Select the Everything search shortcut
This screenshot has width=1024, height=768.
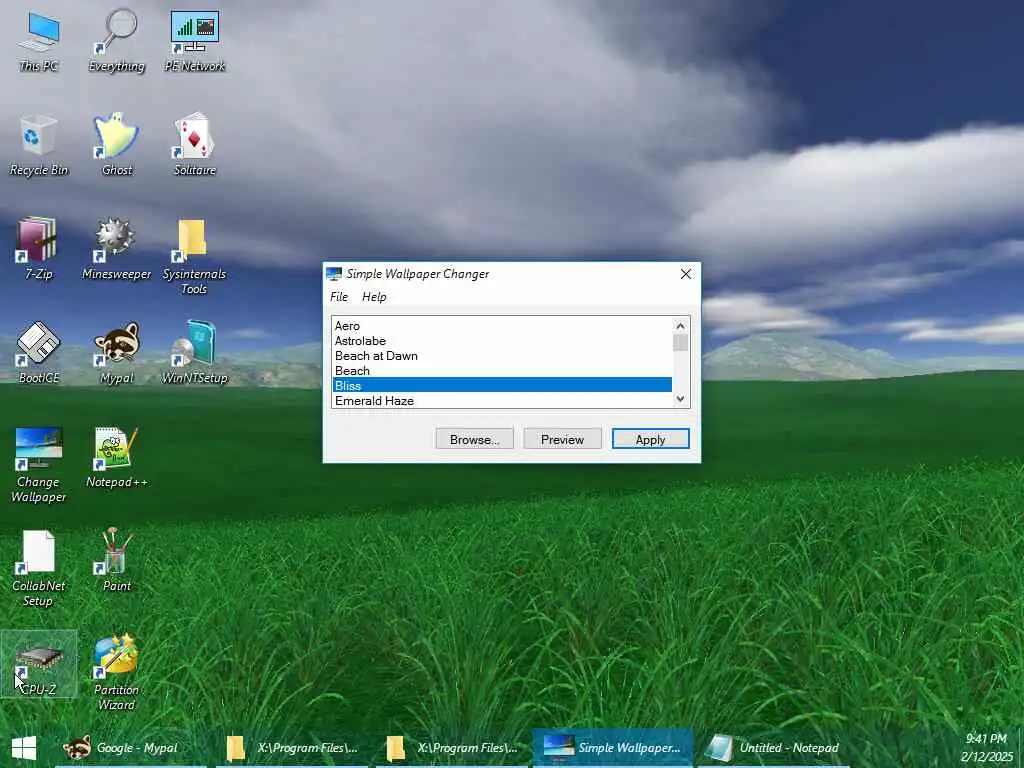click(117, 40)
